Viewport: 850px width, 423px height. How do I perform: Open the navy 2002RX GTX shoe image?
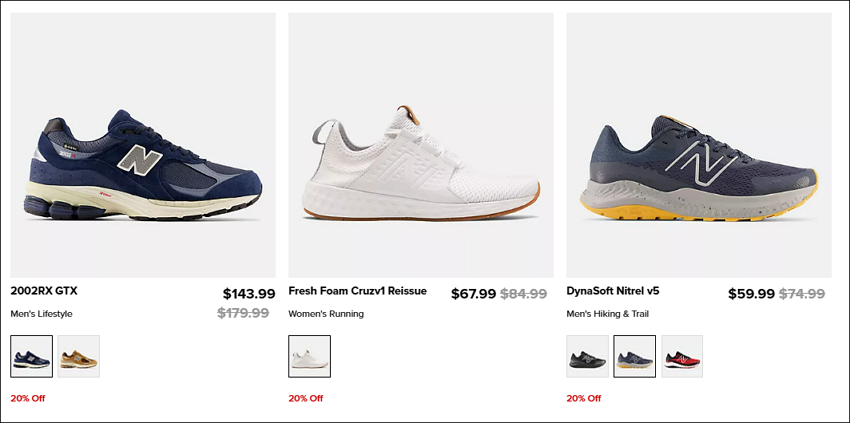[x=143, y=145]
